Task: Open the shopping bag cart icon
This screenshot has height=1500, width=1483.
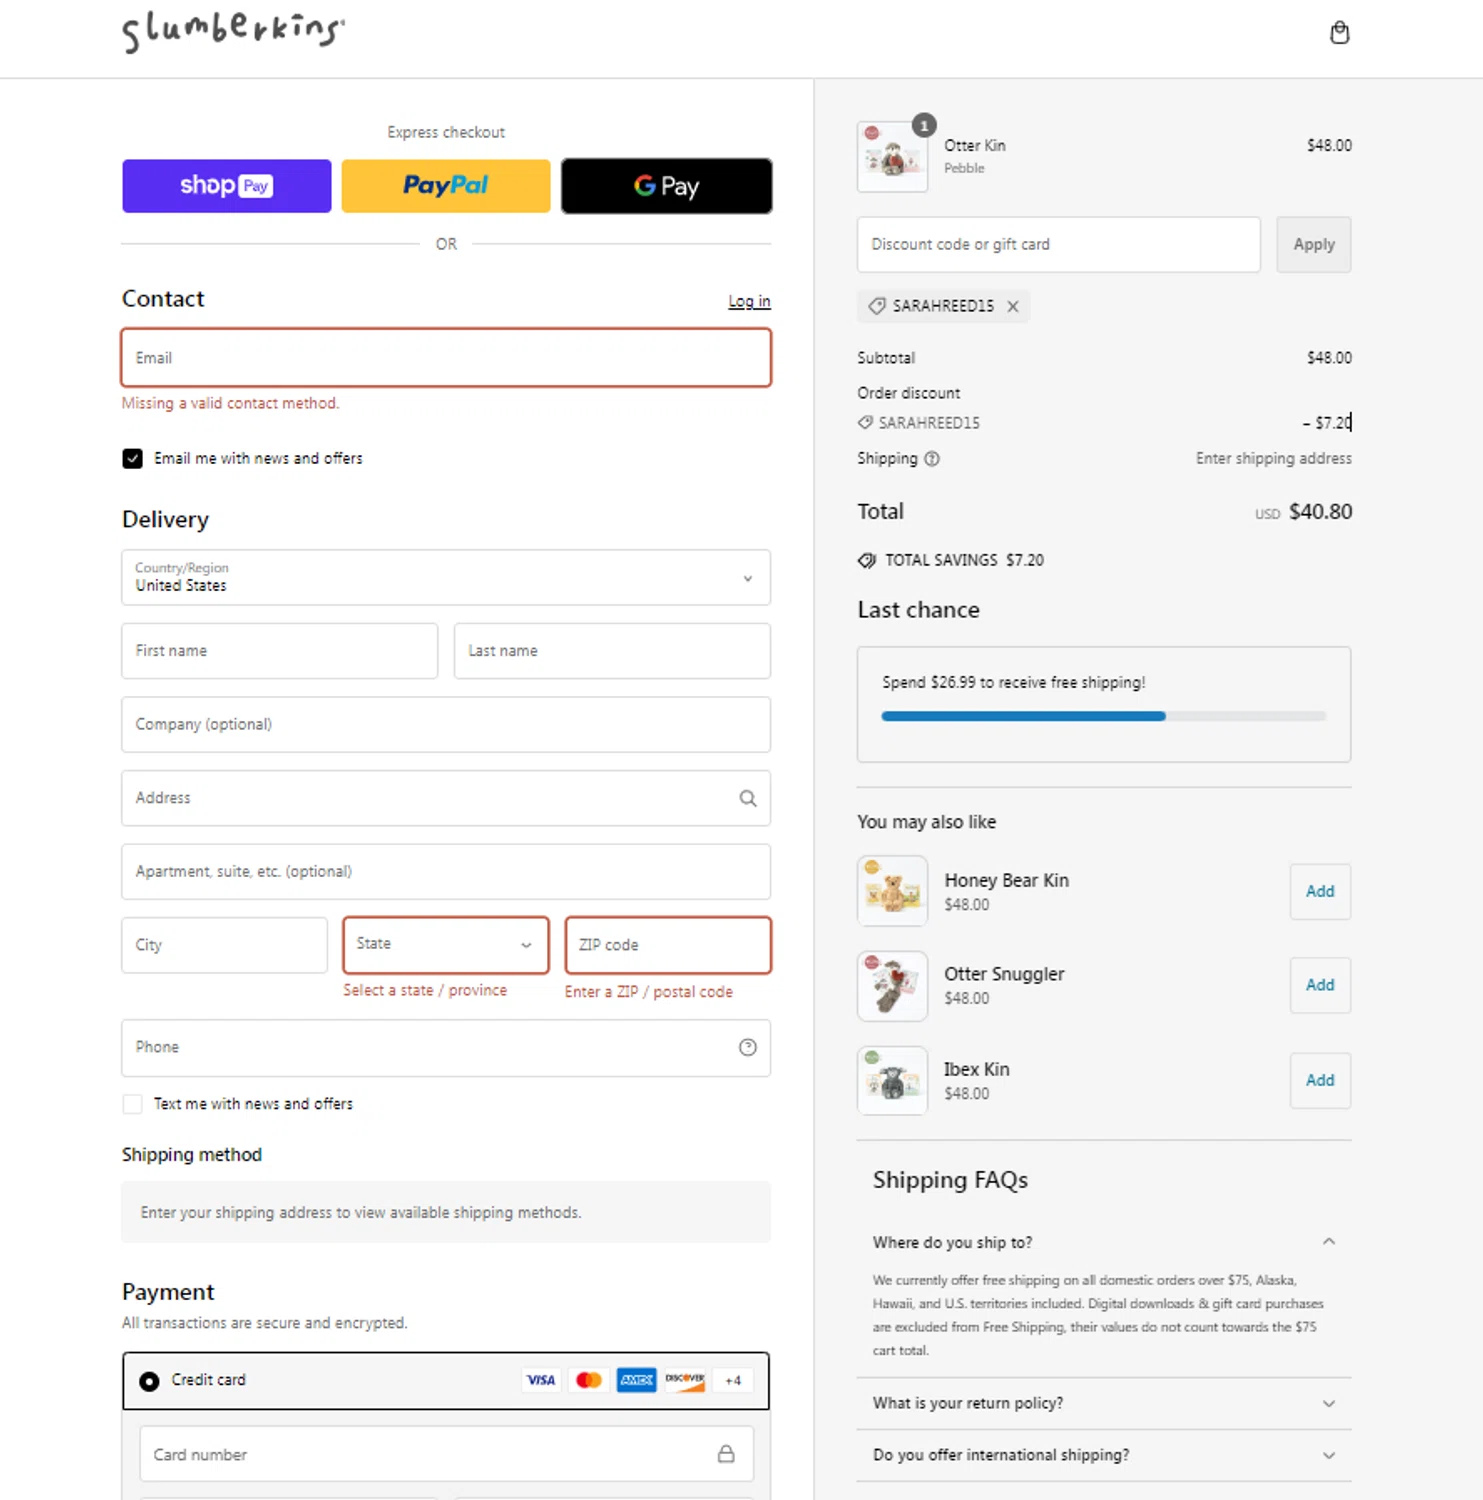Action: (1339, 33)
